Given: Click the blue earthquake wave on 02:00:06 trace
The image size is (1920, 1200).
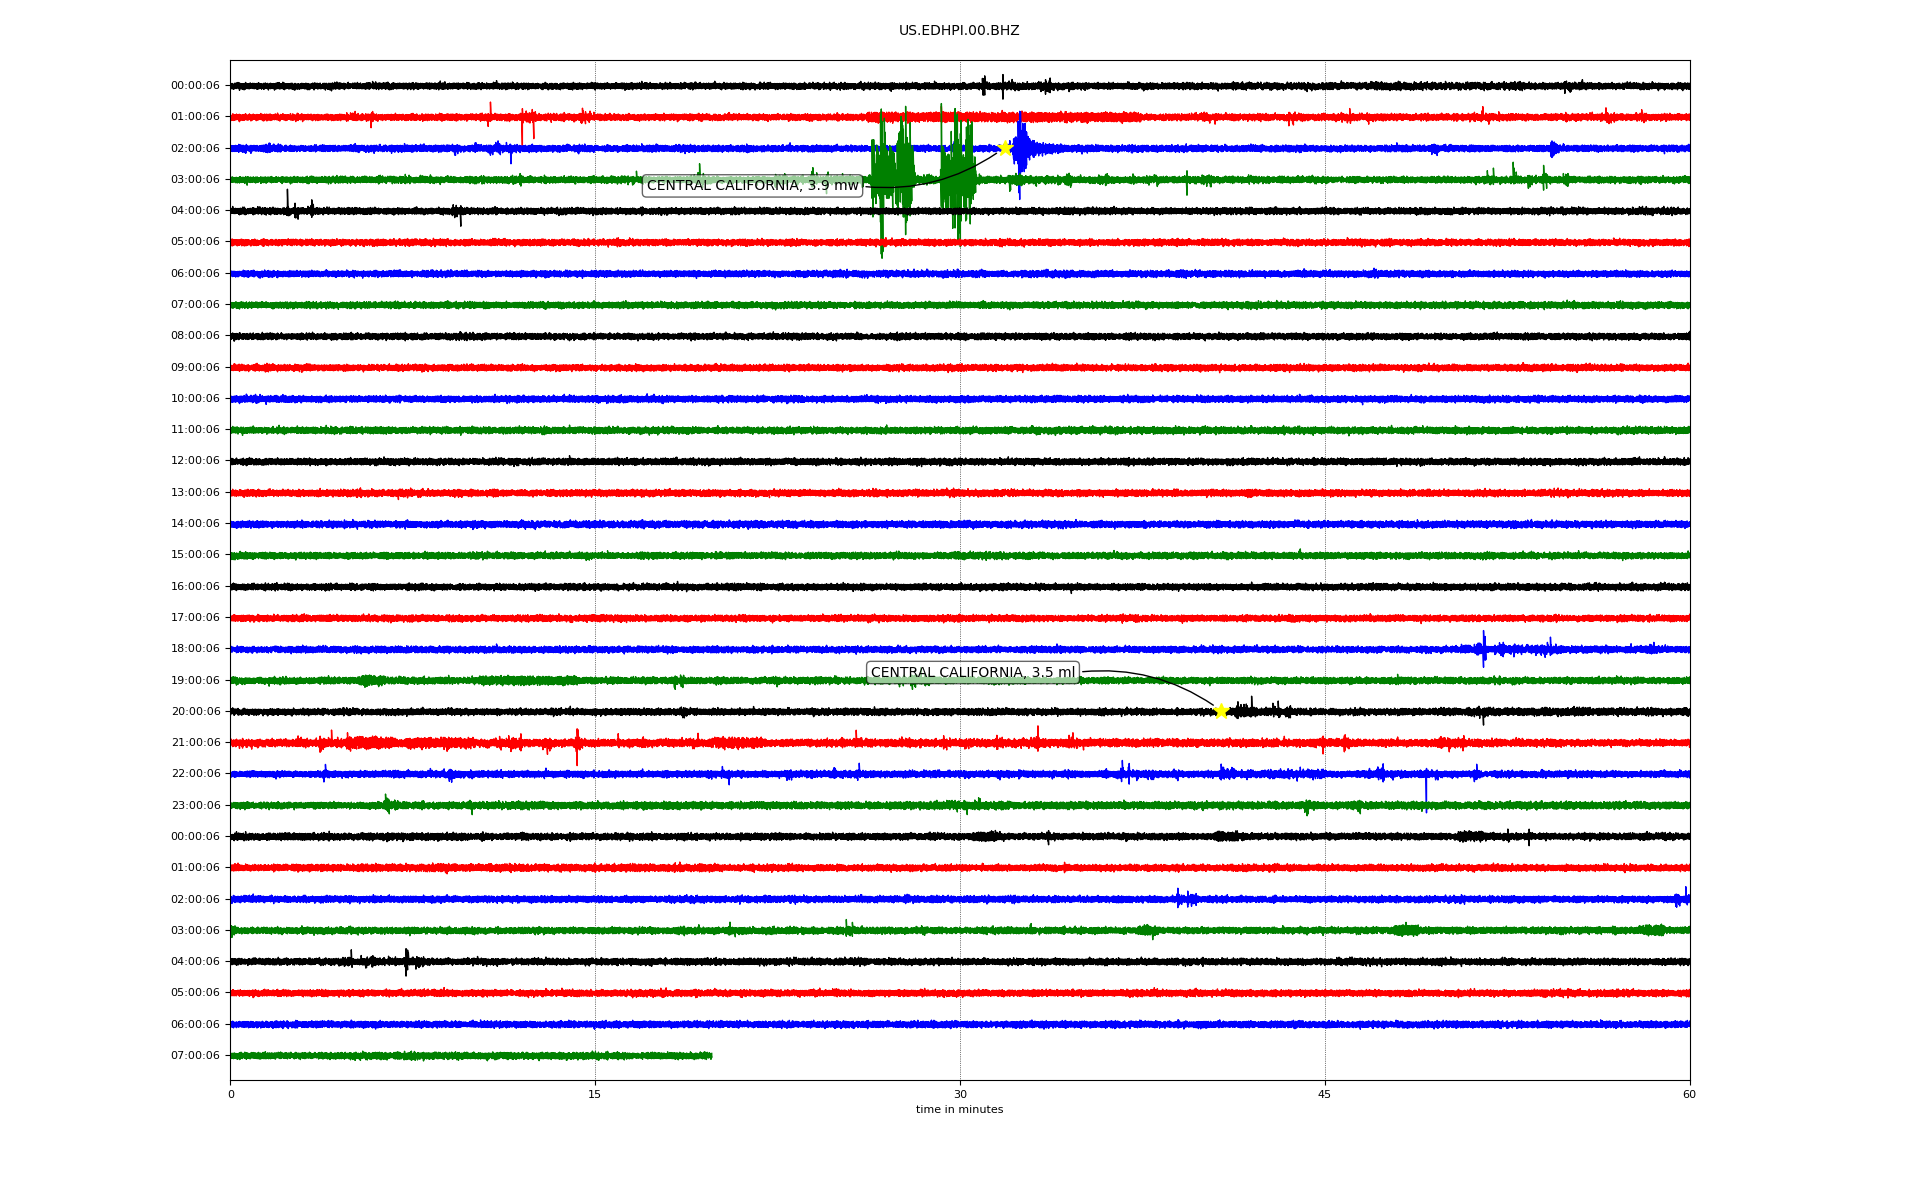Looking at the screenshot, I should point(1022,148).
